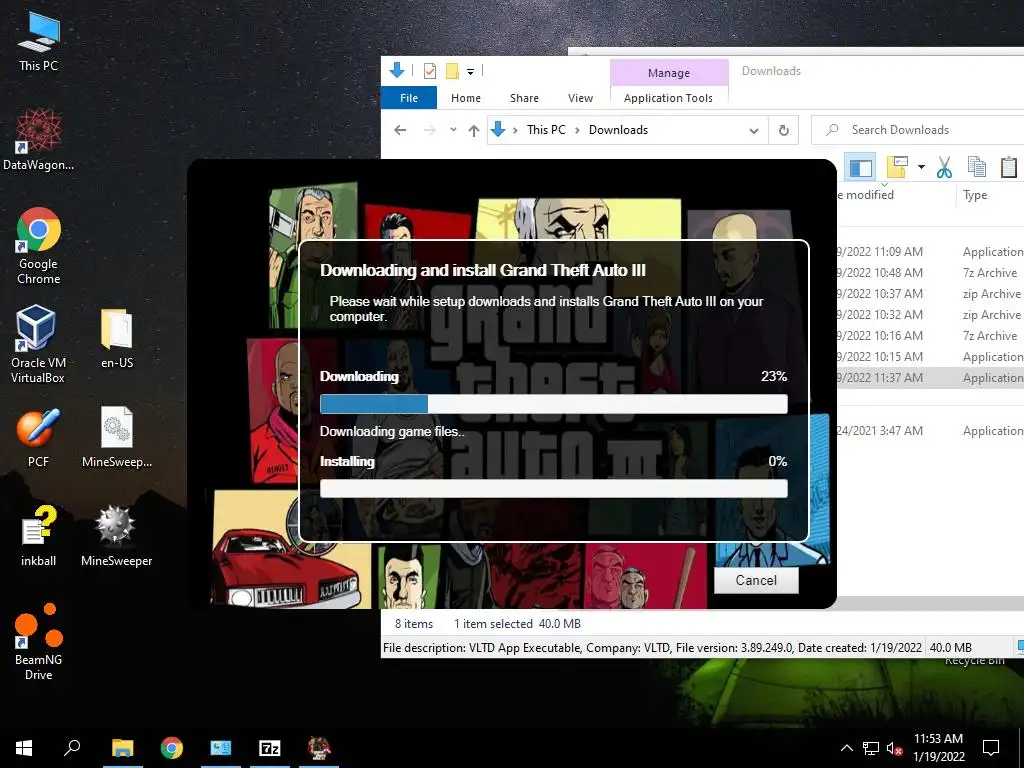This screenshot has height=768, width=1024.
Task: Open PCF desktop icon
Action: 39,438
